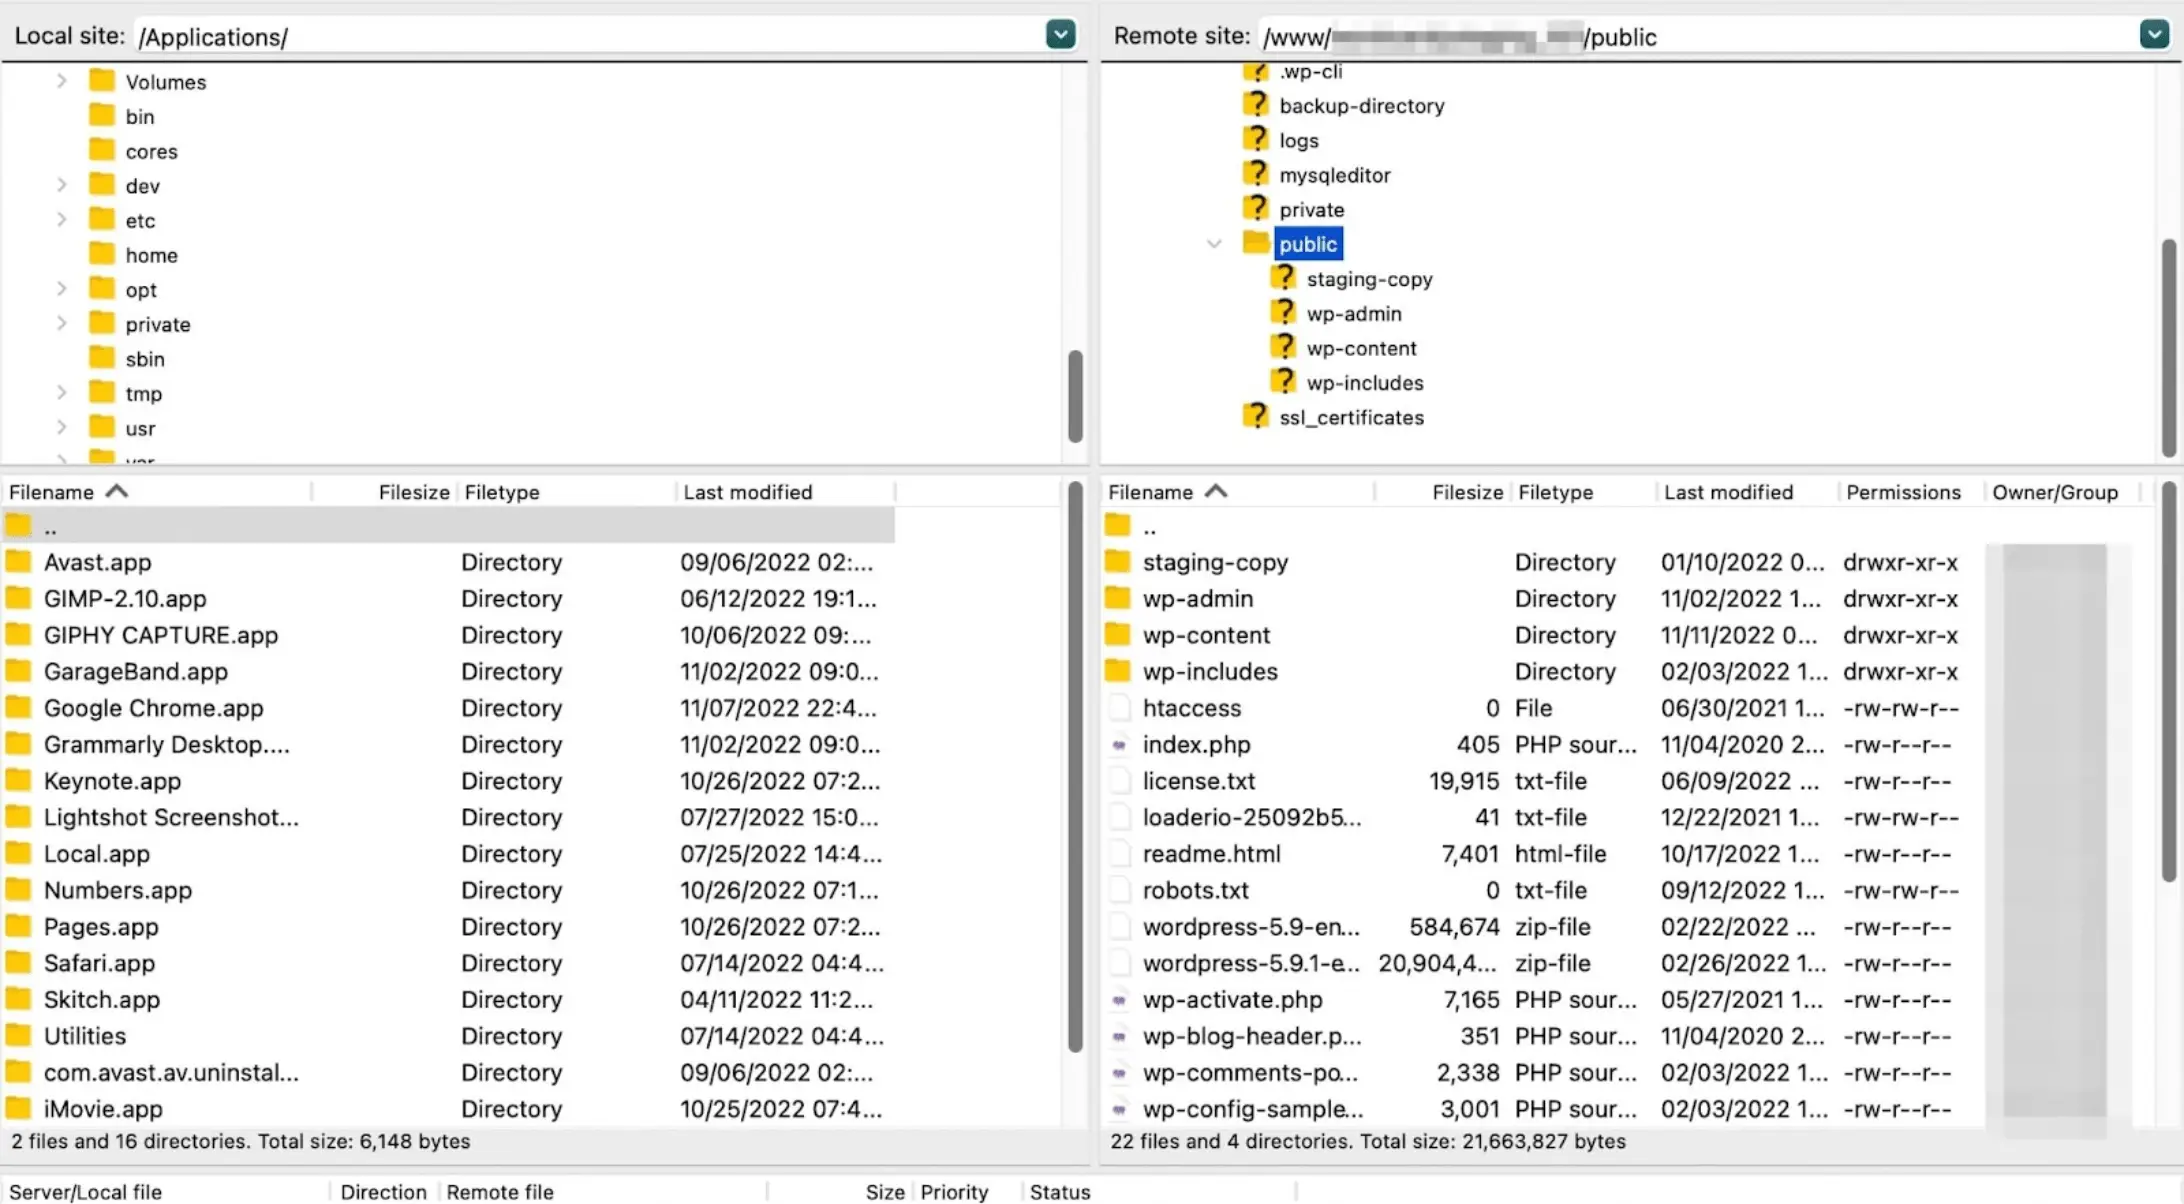The image size is (2184, 1204).
Task: Select wp-includes node in remote tree
Action: pos(1364,383)
